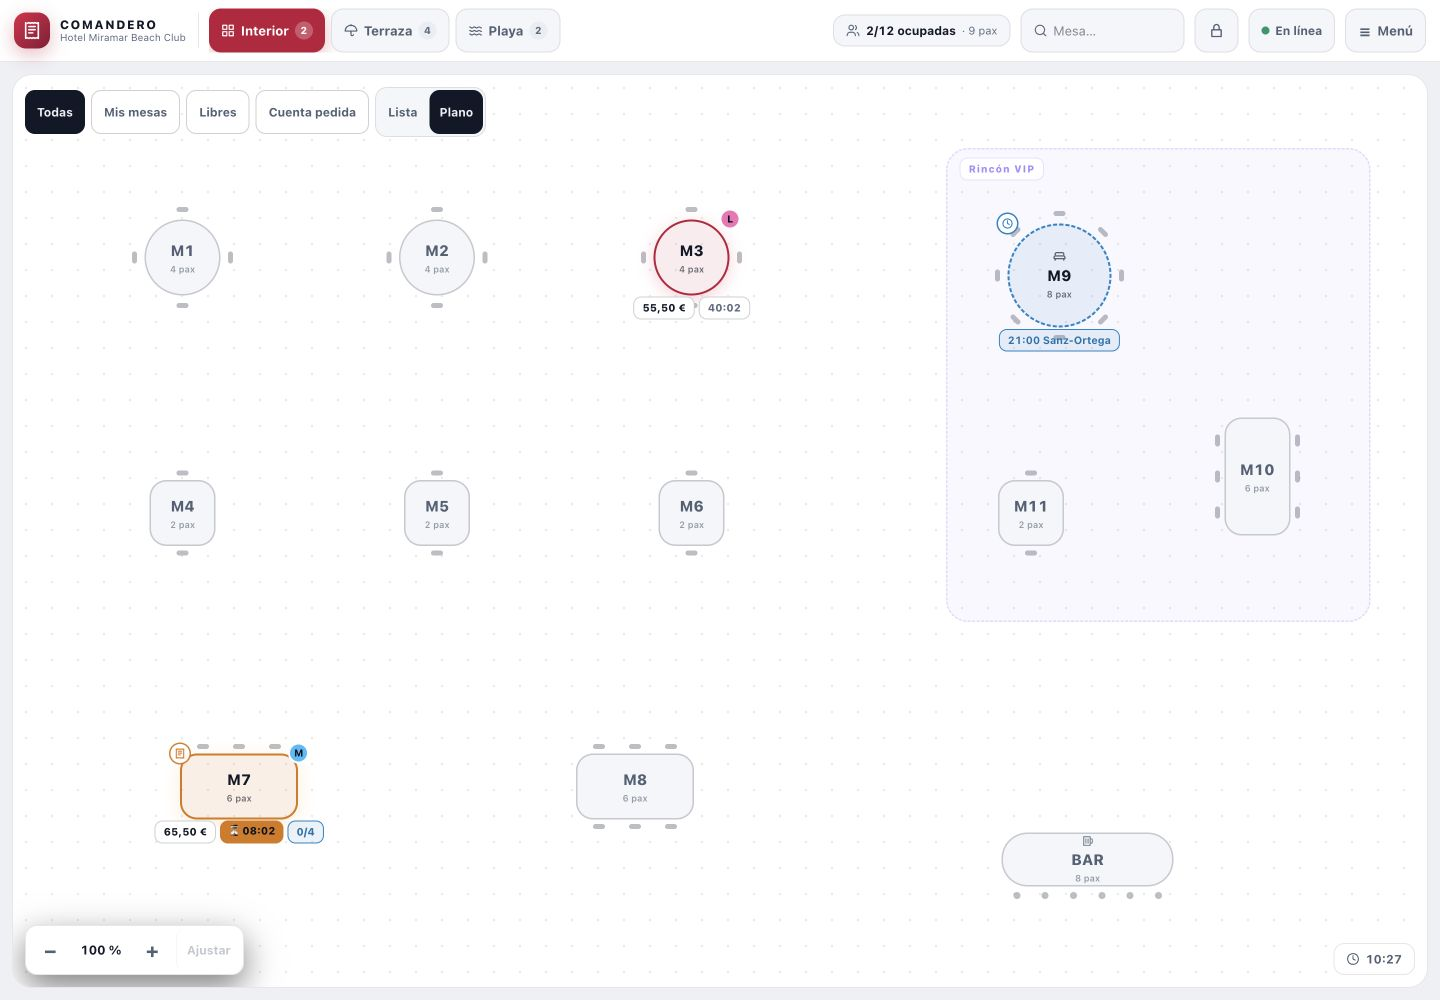This screenshot has width=1440, height=1000.
Task: Click the Ajustar zoom button
Action: point(209,951)
